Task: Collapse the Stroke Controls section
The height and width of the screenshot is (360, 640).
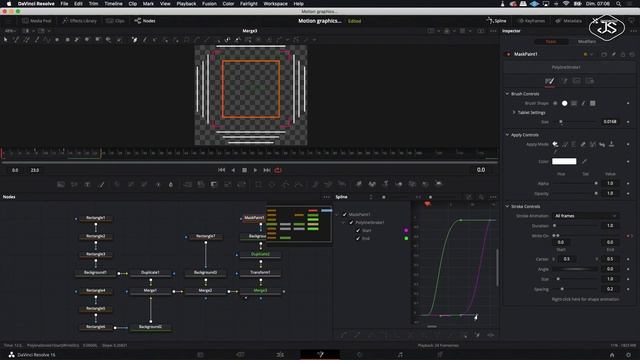Action: click(507, 207)
